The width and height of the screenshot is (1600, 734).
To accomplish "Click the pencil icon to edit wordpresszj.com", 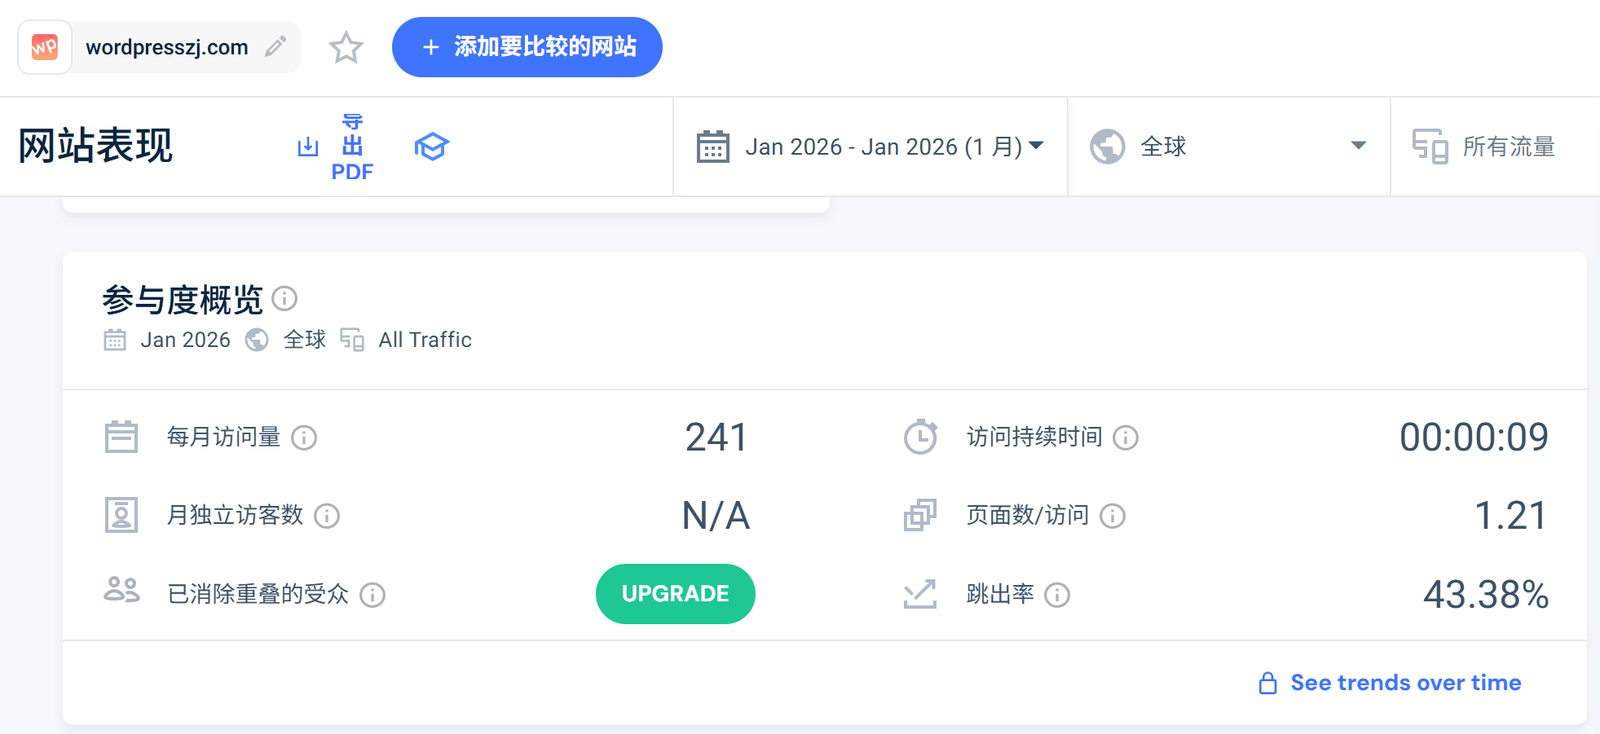I will (x=276, y=46).
